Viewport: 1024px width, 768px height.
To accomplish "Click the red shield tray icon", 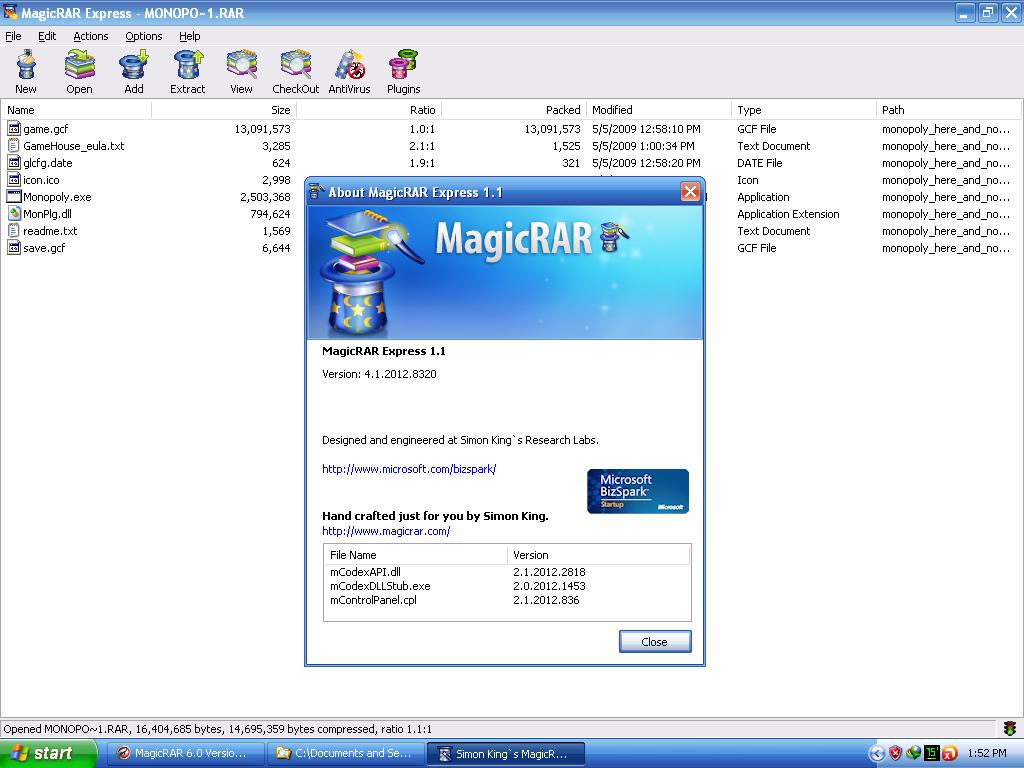I will point(895,754).
